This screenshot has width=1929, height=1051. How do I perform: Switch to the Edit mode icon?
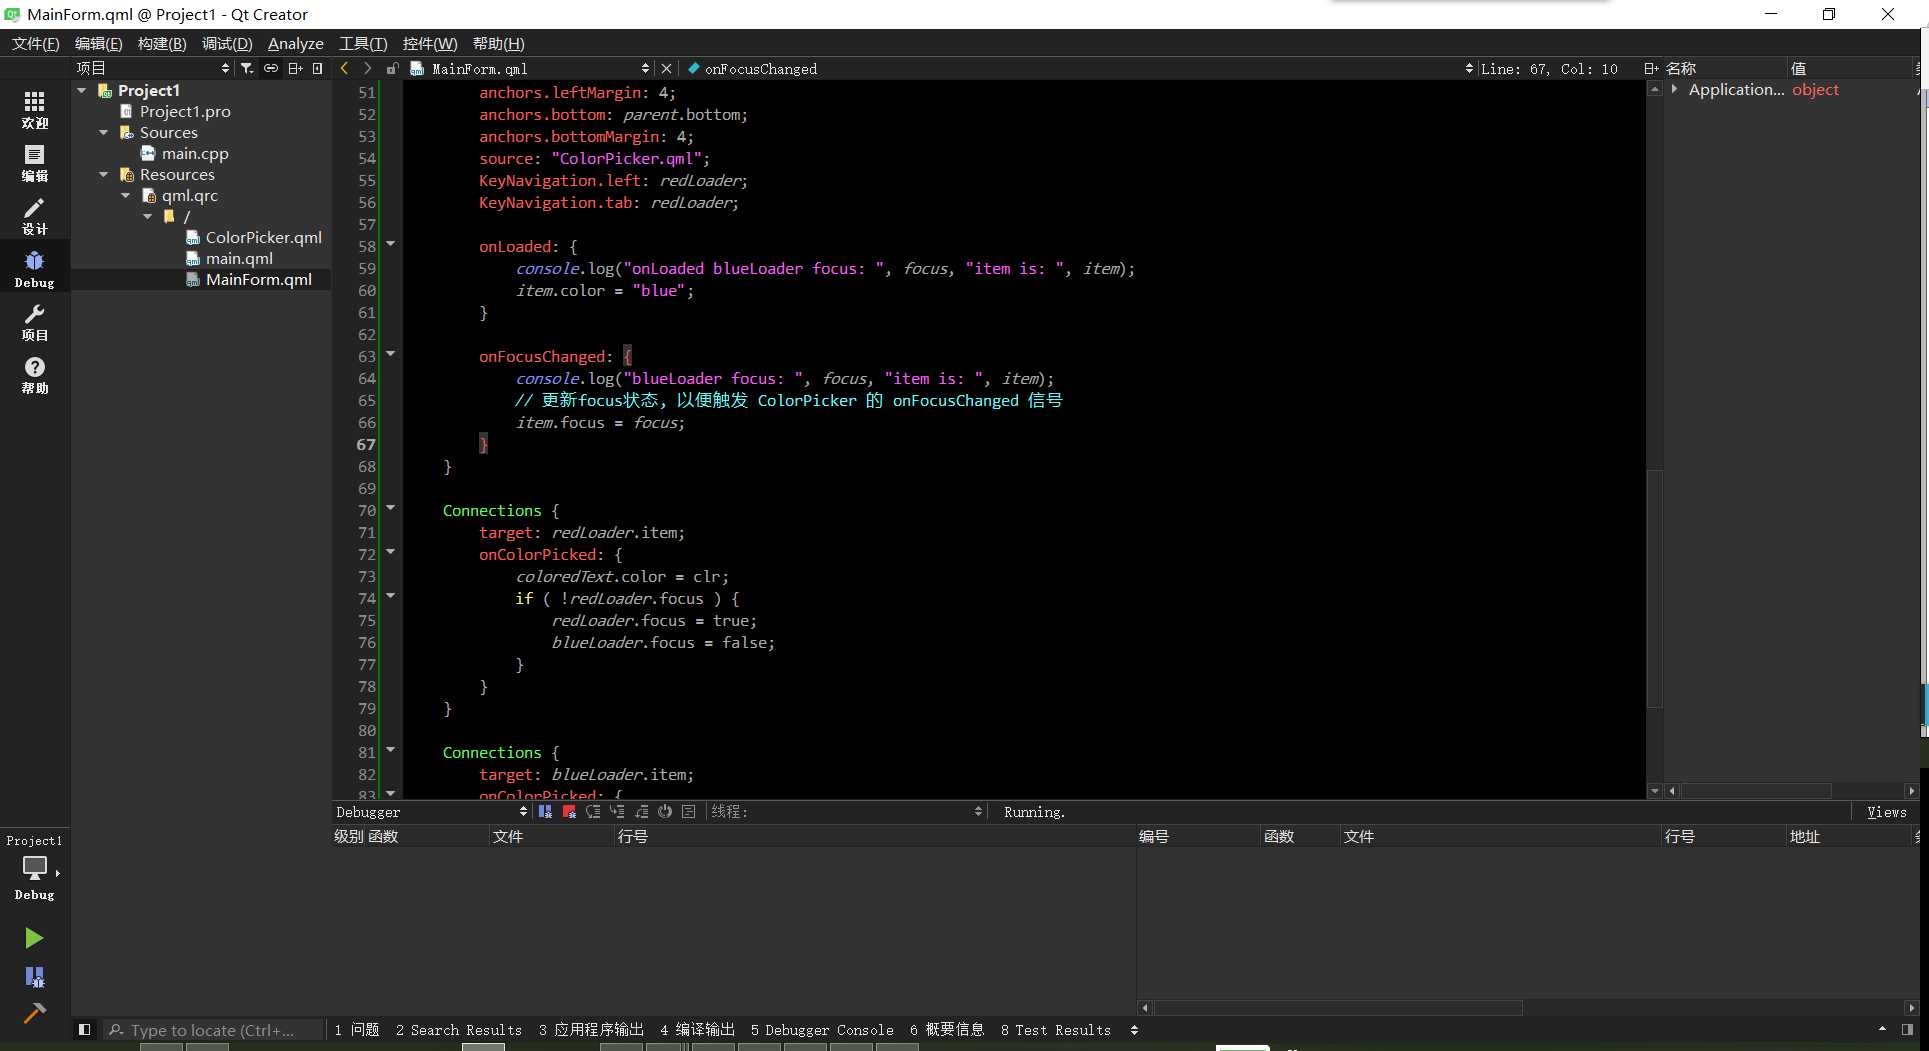click(x=34, y=163)
